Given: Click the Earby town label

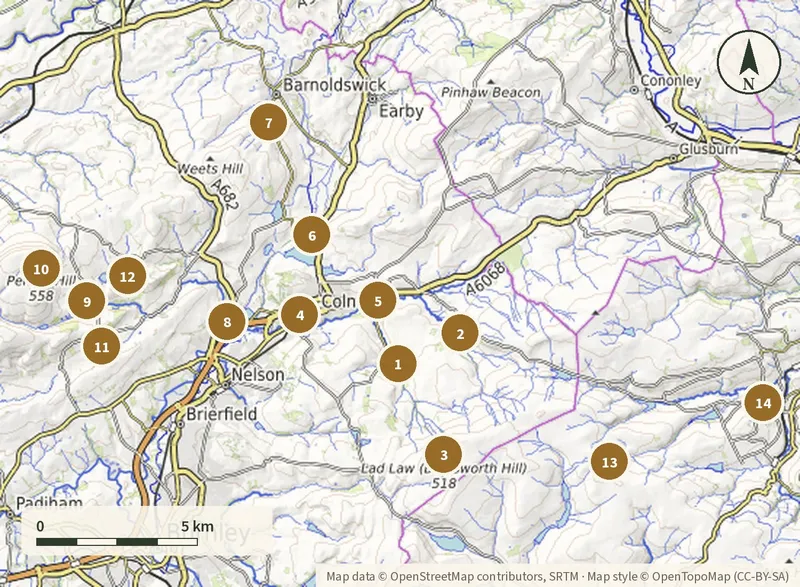Looking at the screenshot, I should click(x=401, y=111).
